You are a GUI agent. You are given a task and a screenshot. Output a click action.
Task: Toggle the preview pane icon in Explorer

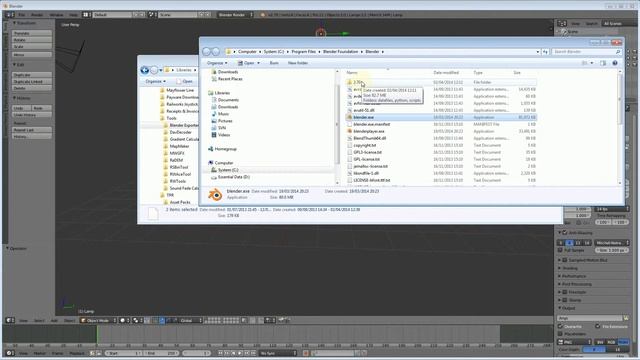point(603,63)
